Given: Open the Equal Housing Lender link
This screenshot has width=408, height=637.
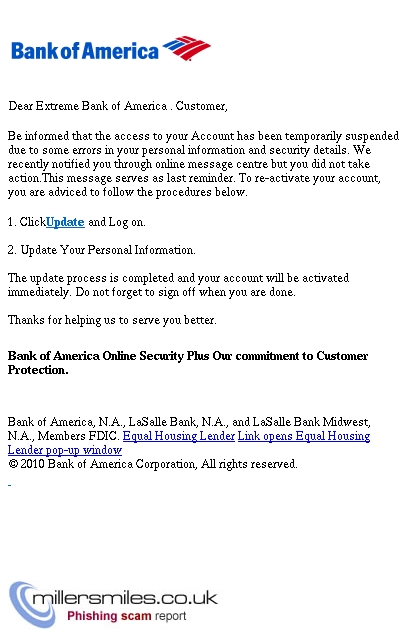Looking at the screenshot, I should point(179,436).
